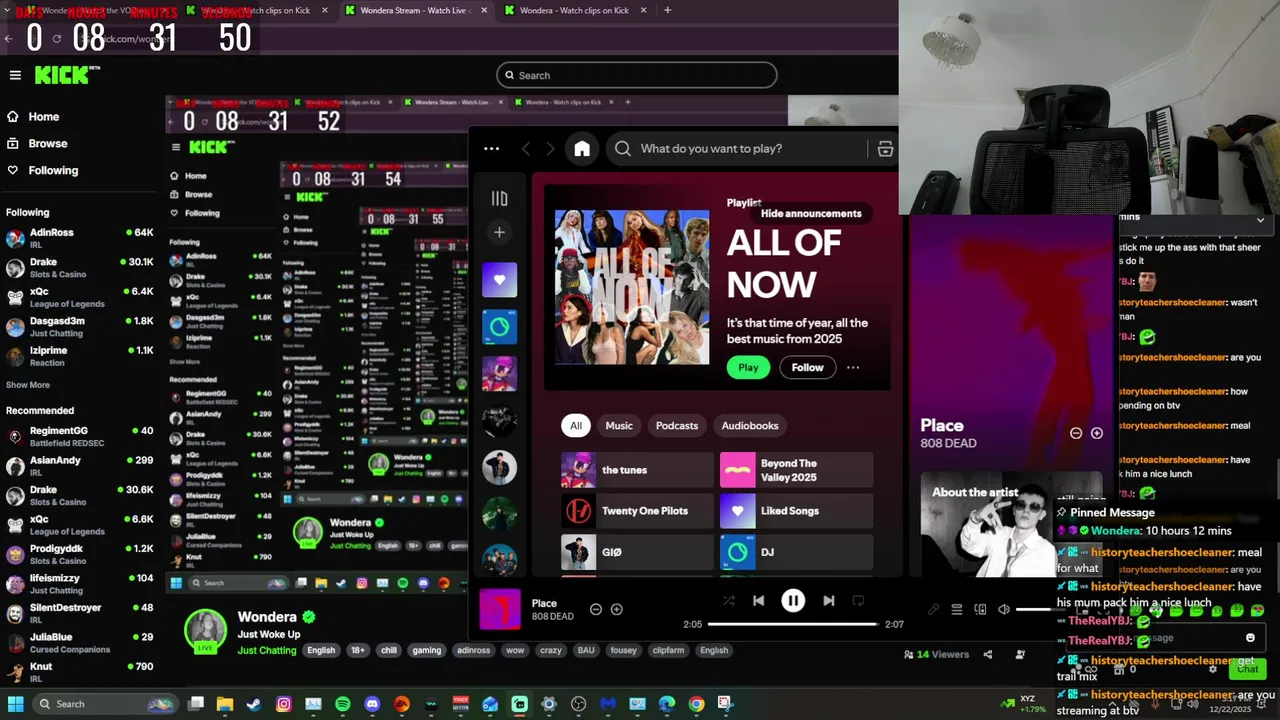Image resolution: width=1280 pixels, height=720 pixels.
Task: Follow the All Of Now playlist
Action: click(808, 368)
